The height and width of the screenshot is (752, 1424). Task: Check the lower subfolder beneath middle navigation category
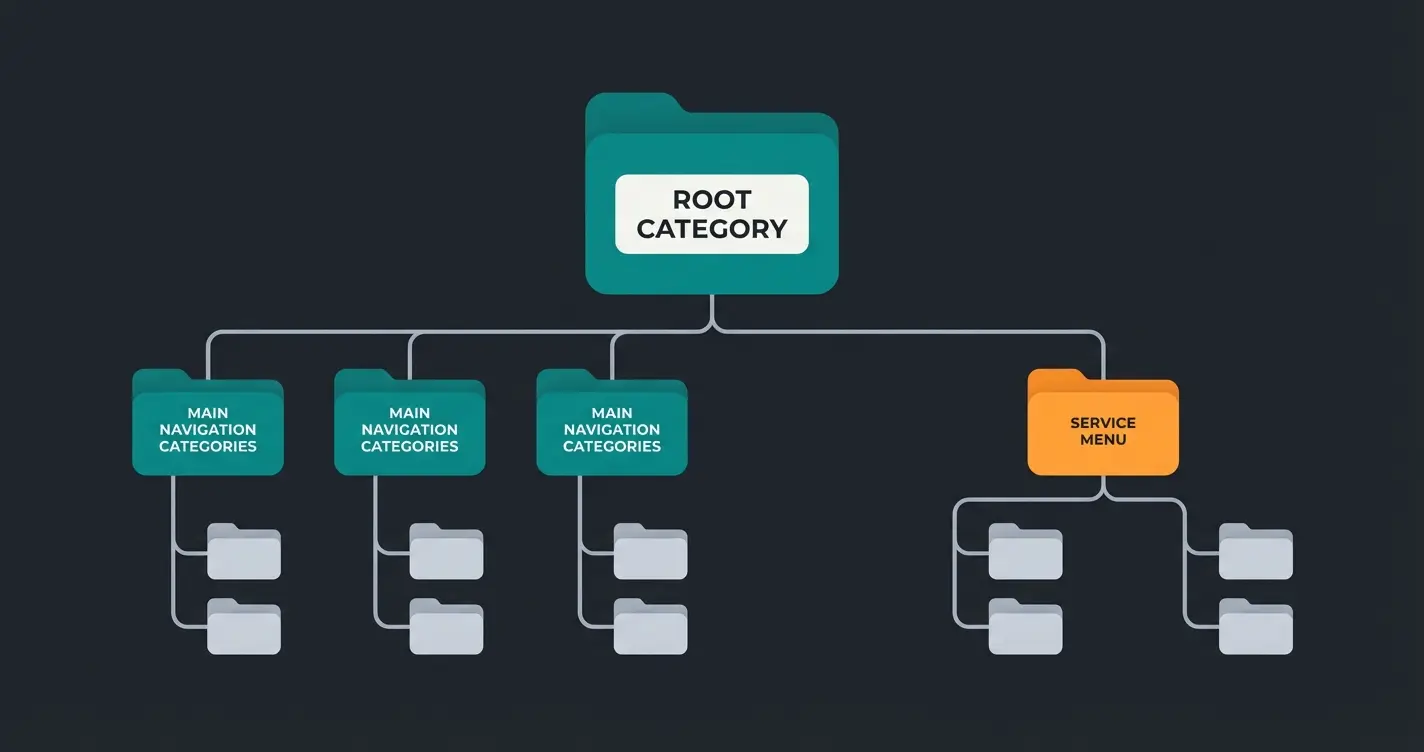[446, 628]
